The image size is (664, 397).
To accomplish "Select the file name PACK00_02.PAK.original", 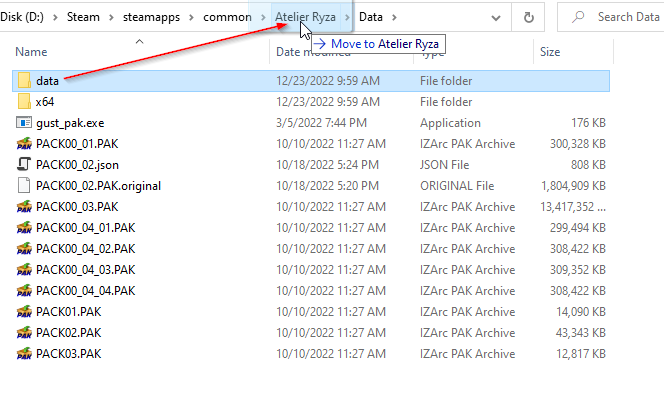I will (x=98, y=186).
